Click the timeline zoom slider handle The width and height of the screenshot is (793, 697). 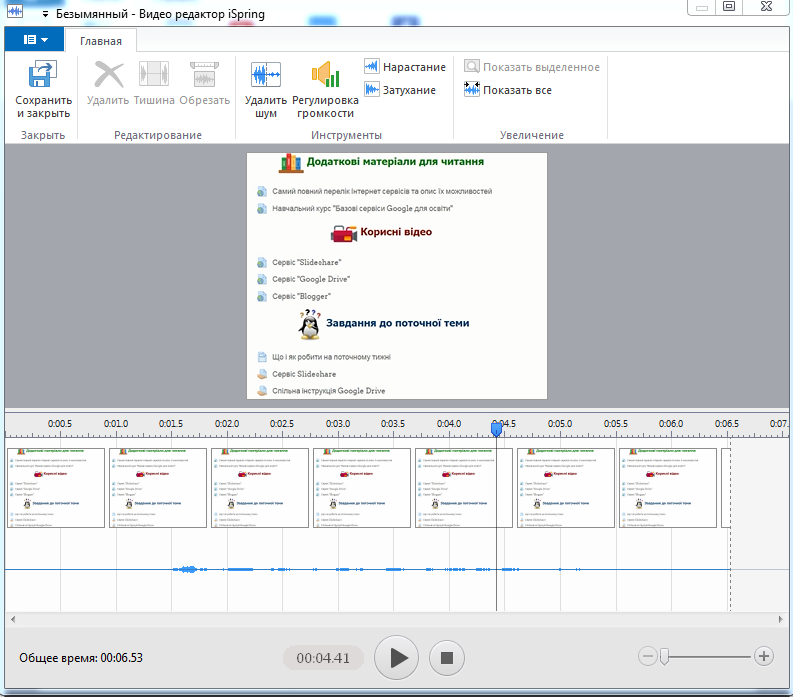pos(665,657)
